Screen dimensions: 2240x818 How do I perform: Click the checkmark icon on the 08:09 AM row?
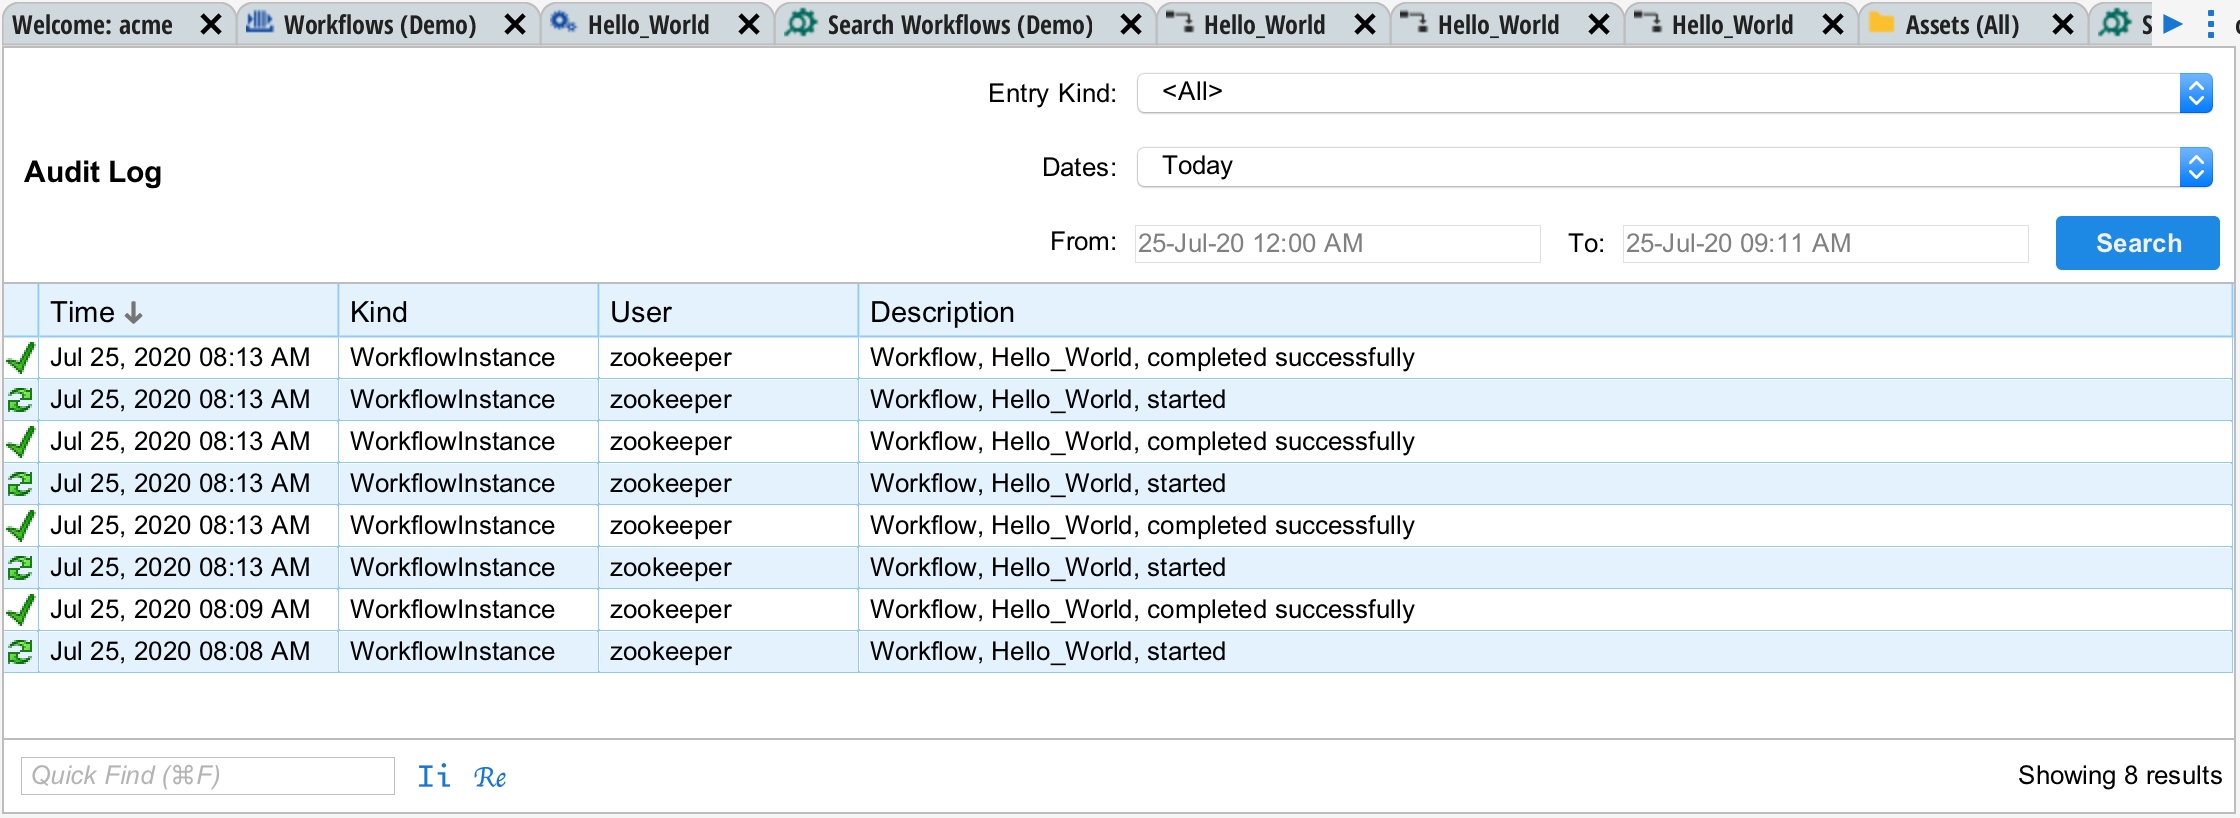point(21,610)
